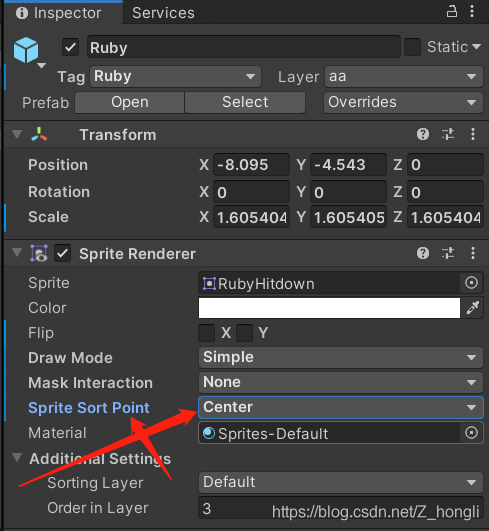Collapse the Additional Settings foldout
Image resolution: width=489 pixels, height=531 pixels.
(17, 458)
